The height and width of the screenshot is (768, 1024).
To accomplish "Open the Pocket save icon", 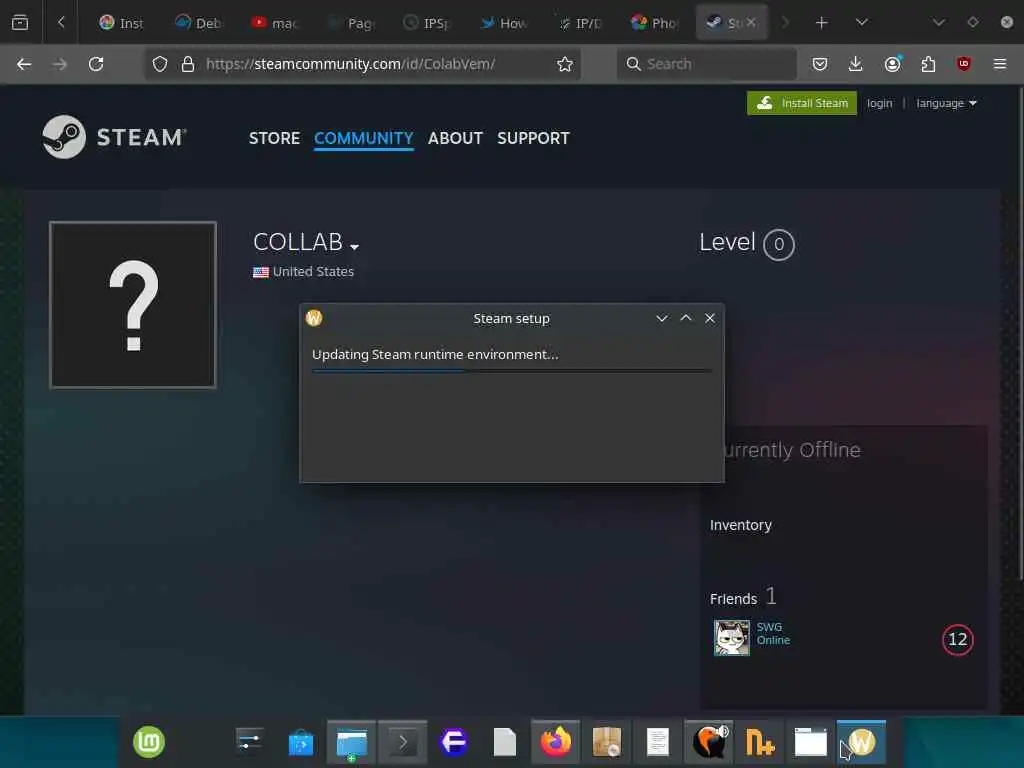I will coord(820,64).
